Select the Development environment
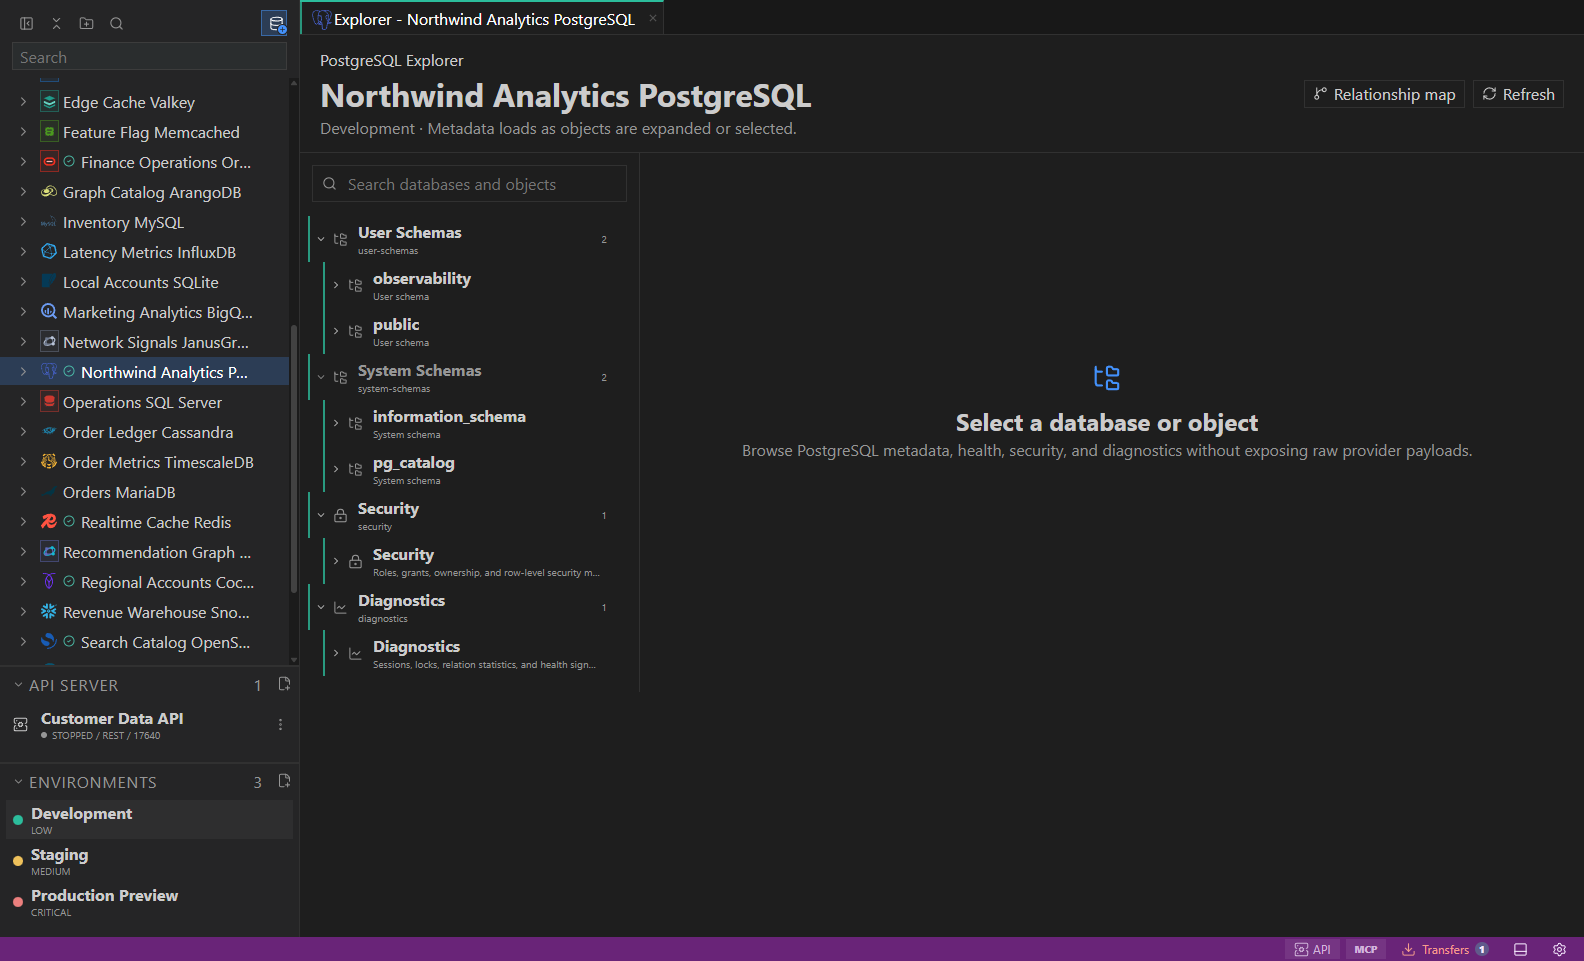Viewport: 1584px width, 961px height. (x=150, y=820)
